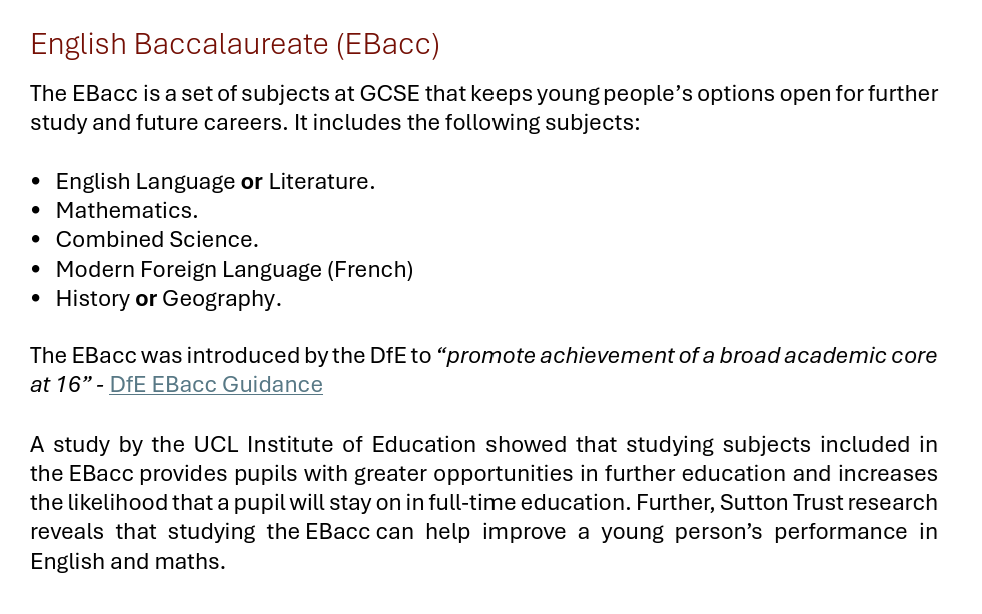The image size is (982, 614).
Task: Open the DfE EBacc Guidance link
Action: point(216,385)
